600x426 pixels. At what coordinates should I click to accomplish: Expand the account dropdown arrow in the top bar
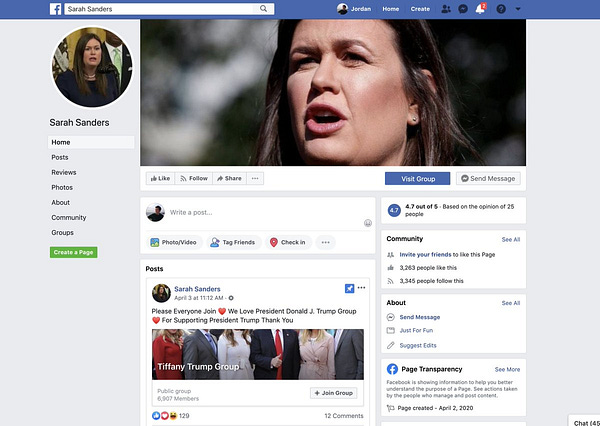518,9
